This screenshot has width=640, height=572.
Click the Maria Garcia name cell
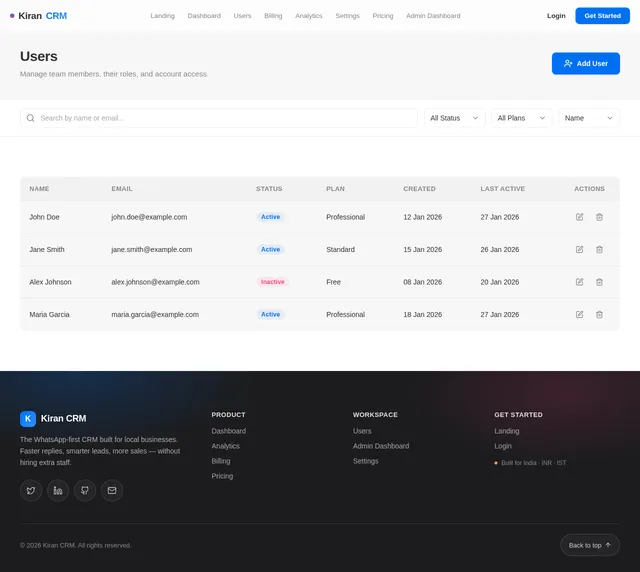point(49,314)
